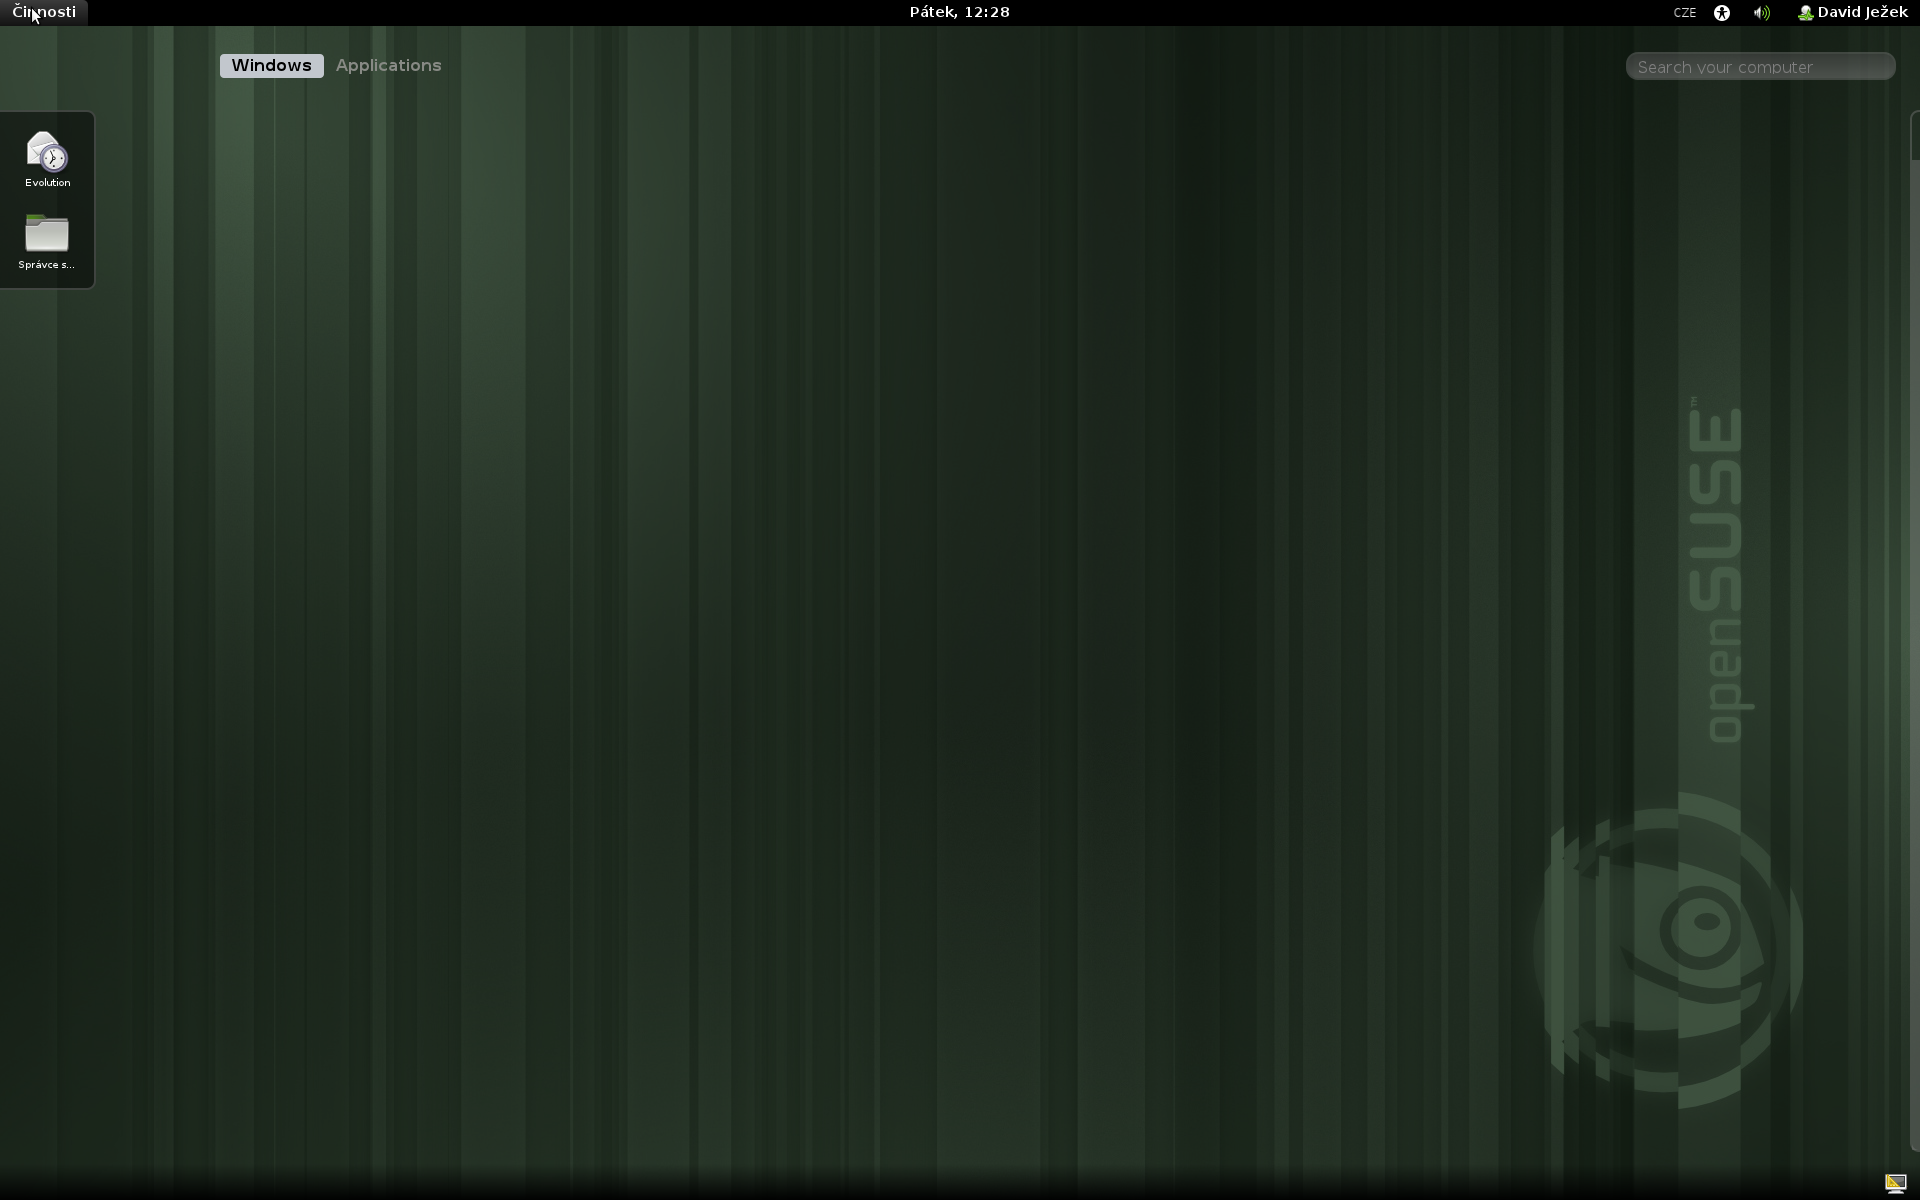Image resolution: width=1920 pixels, height=1200 pixels.
Task: Focus the Search your computer field
Action: tap(1760, 67)
